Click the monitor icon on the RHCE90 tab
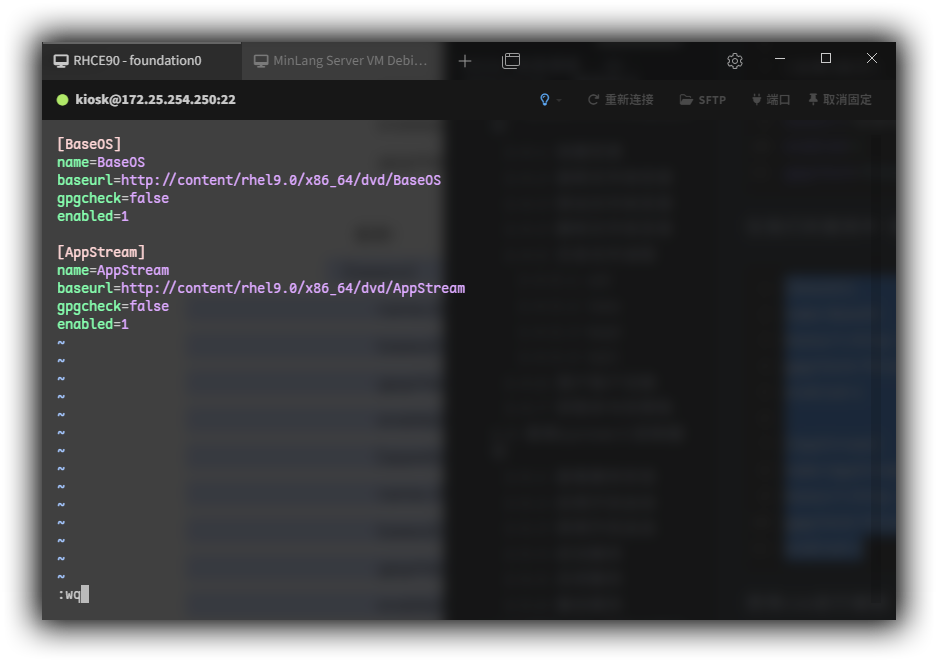 click(61, 61)
